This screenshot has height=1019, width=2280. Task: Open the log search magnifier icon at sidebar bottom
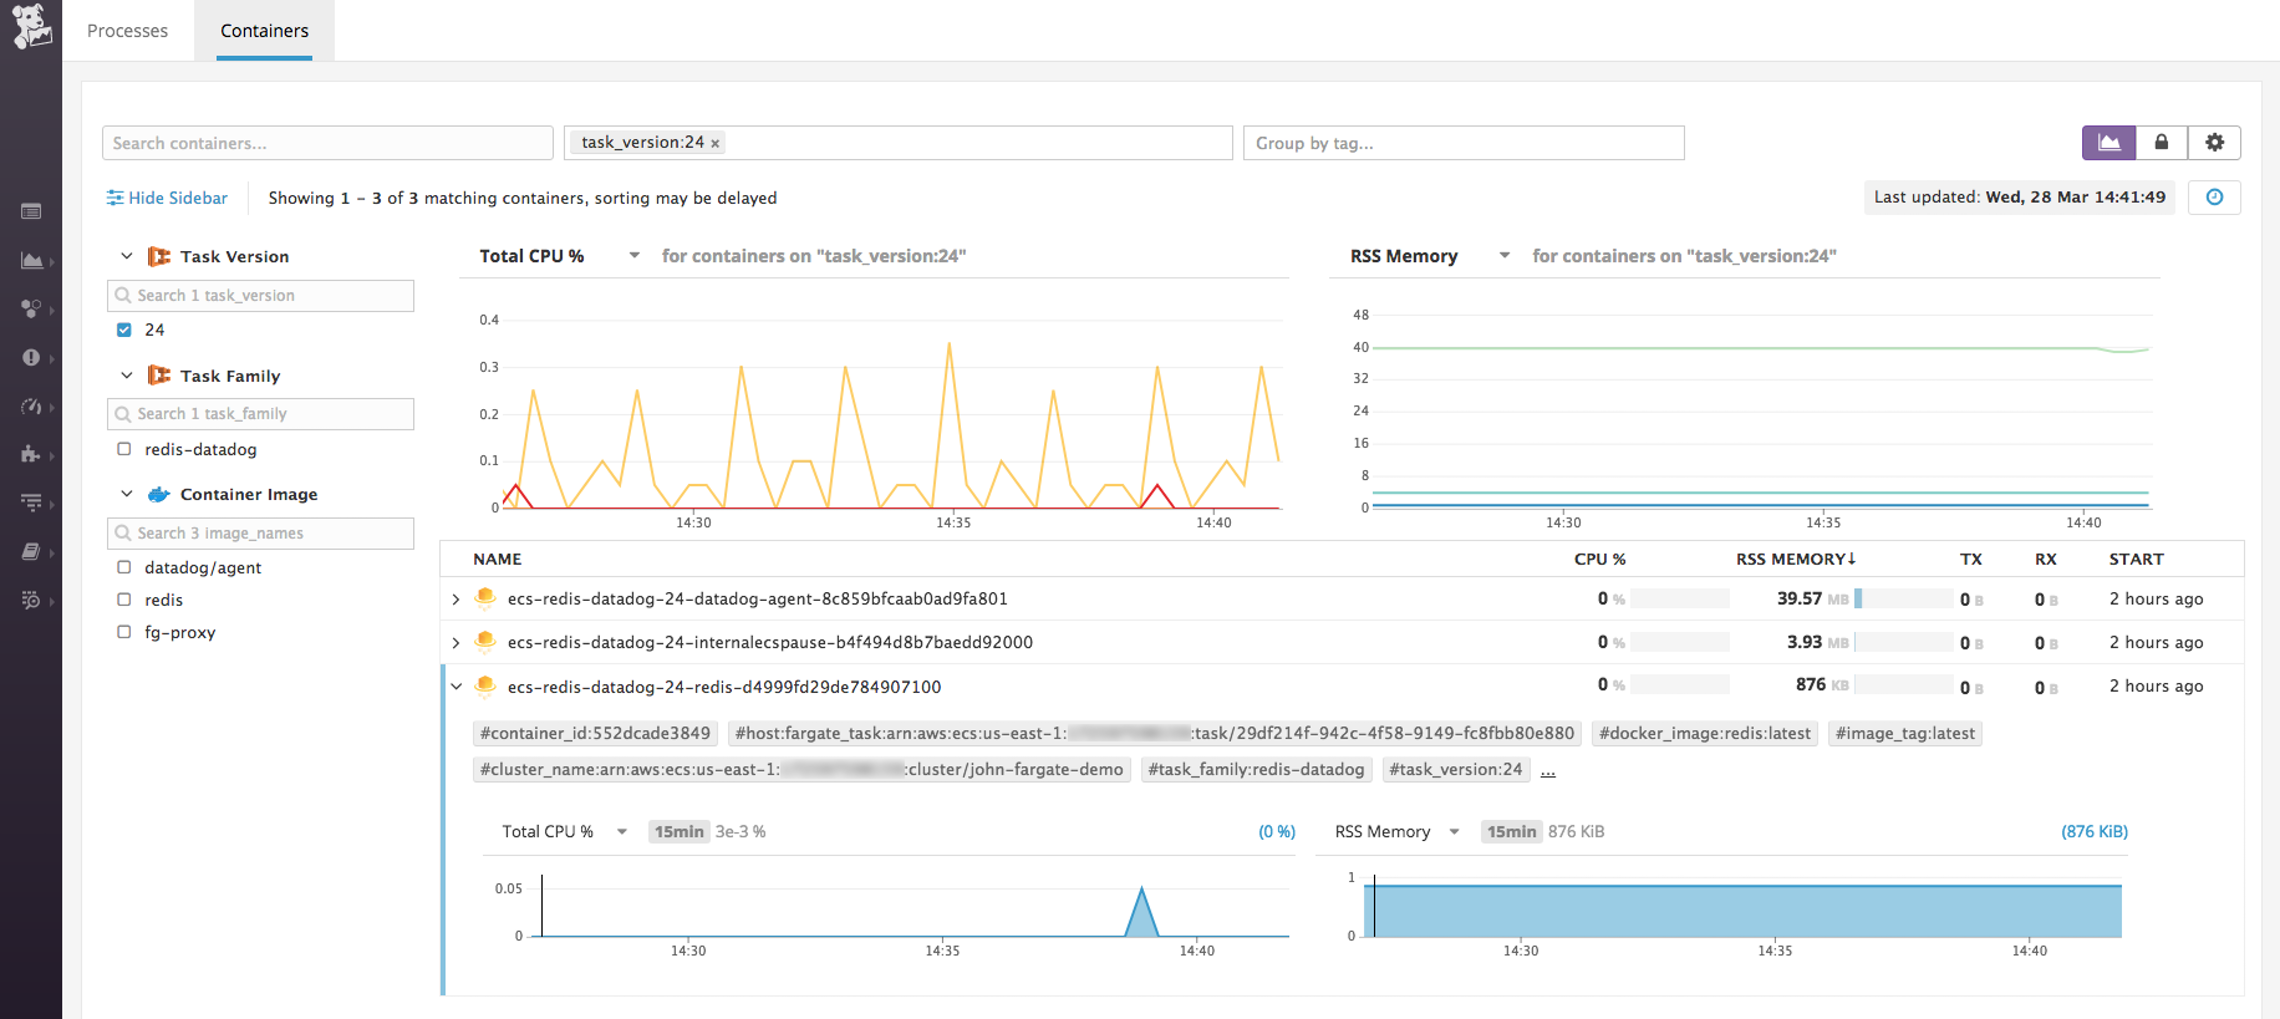pyautogui.click(x=32, y=601)
